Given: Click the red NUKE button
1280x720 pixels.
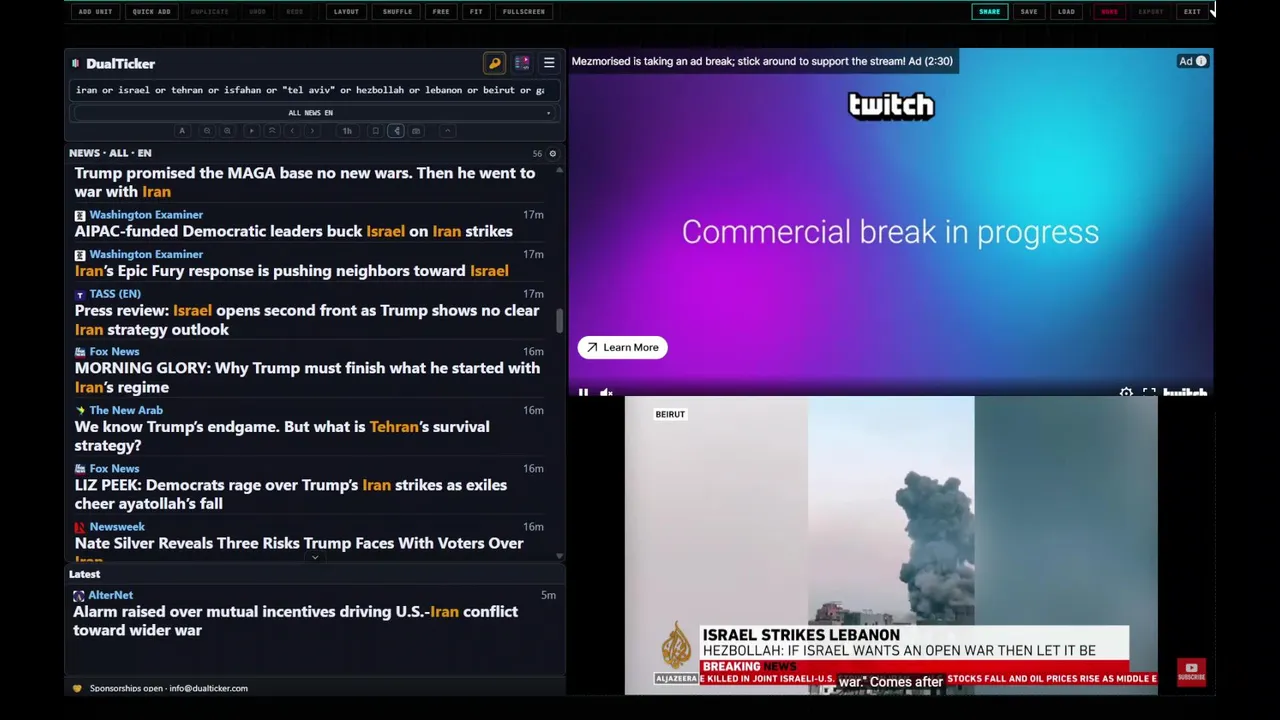Looking at the screenshot, I should click(x=1109, y=12).
